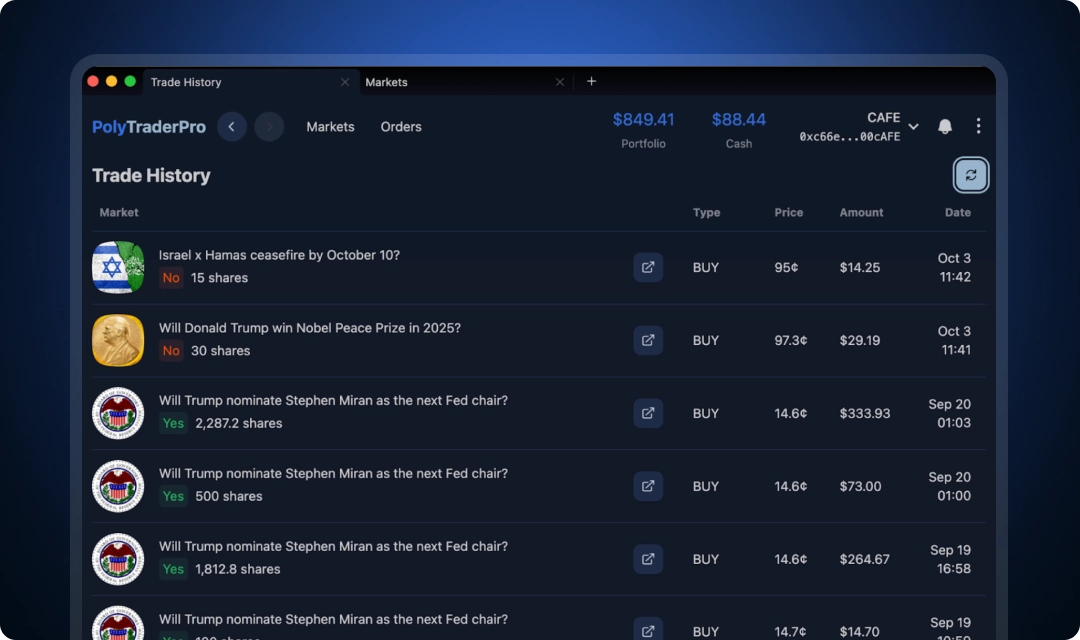Open the Israel x Hamas market external link
1080x640 pixels.
[648, 267]
